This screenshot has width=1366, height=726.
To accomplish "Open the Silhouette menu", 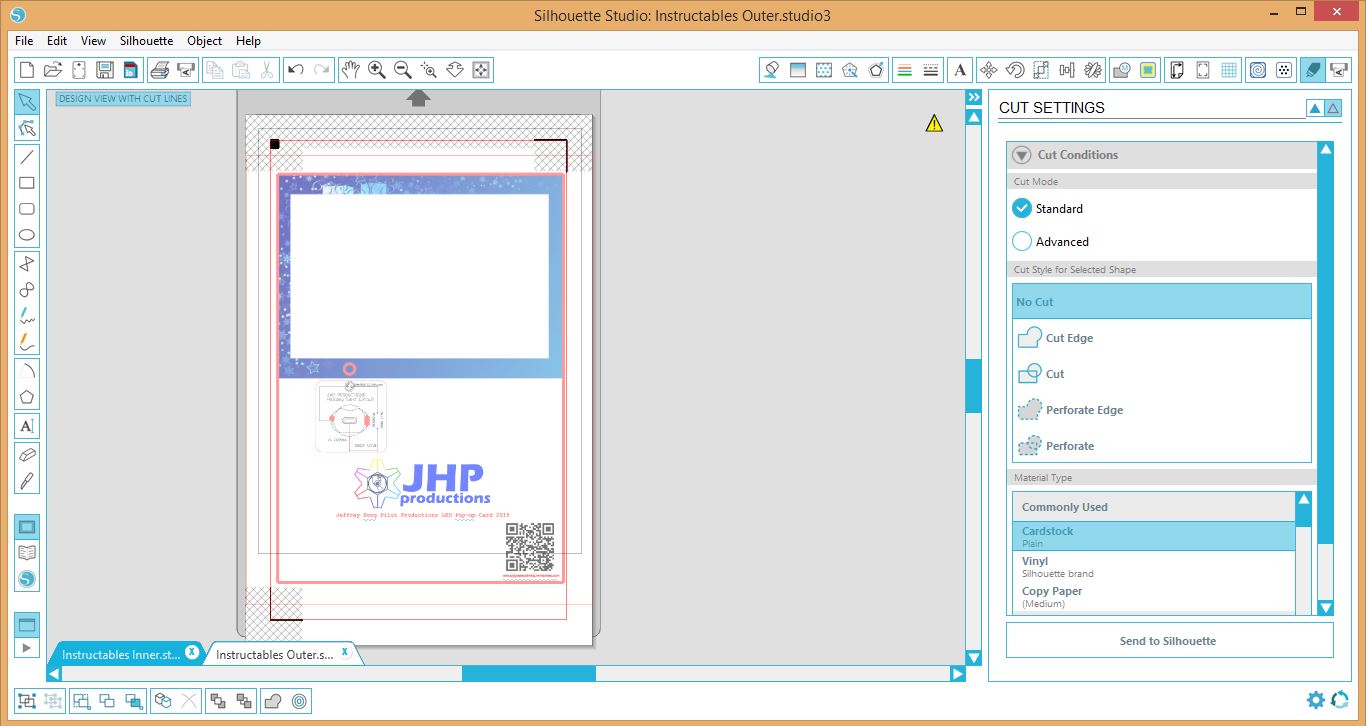I will point(146,41).
